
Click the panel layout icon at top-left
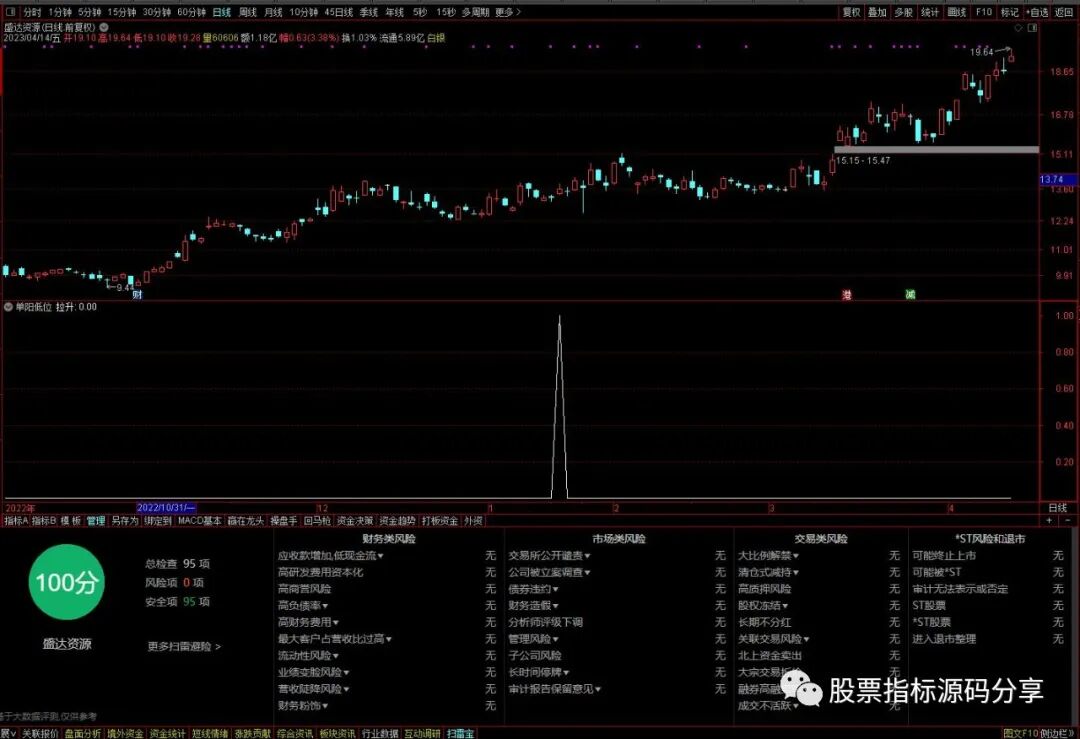pos(10,12)
